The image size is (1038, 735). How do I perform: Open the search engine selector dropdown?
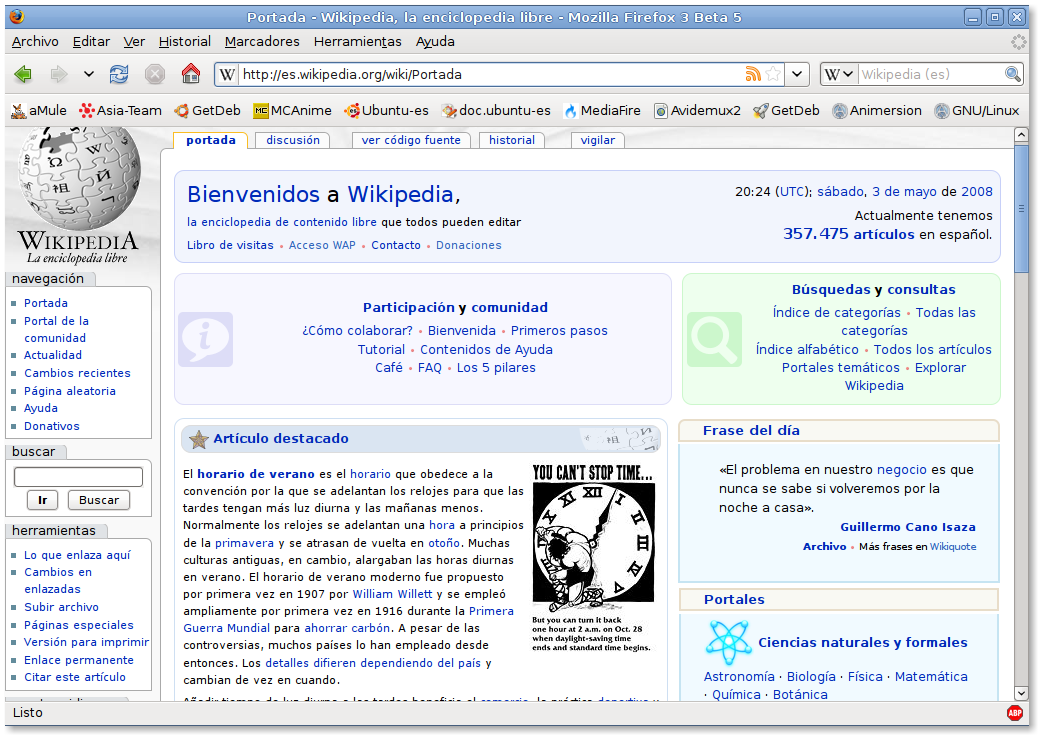click(839, 74)
